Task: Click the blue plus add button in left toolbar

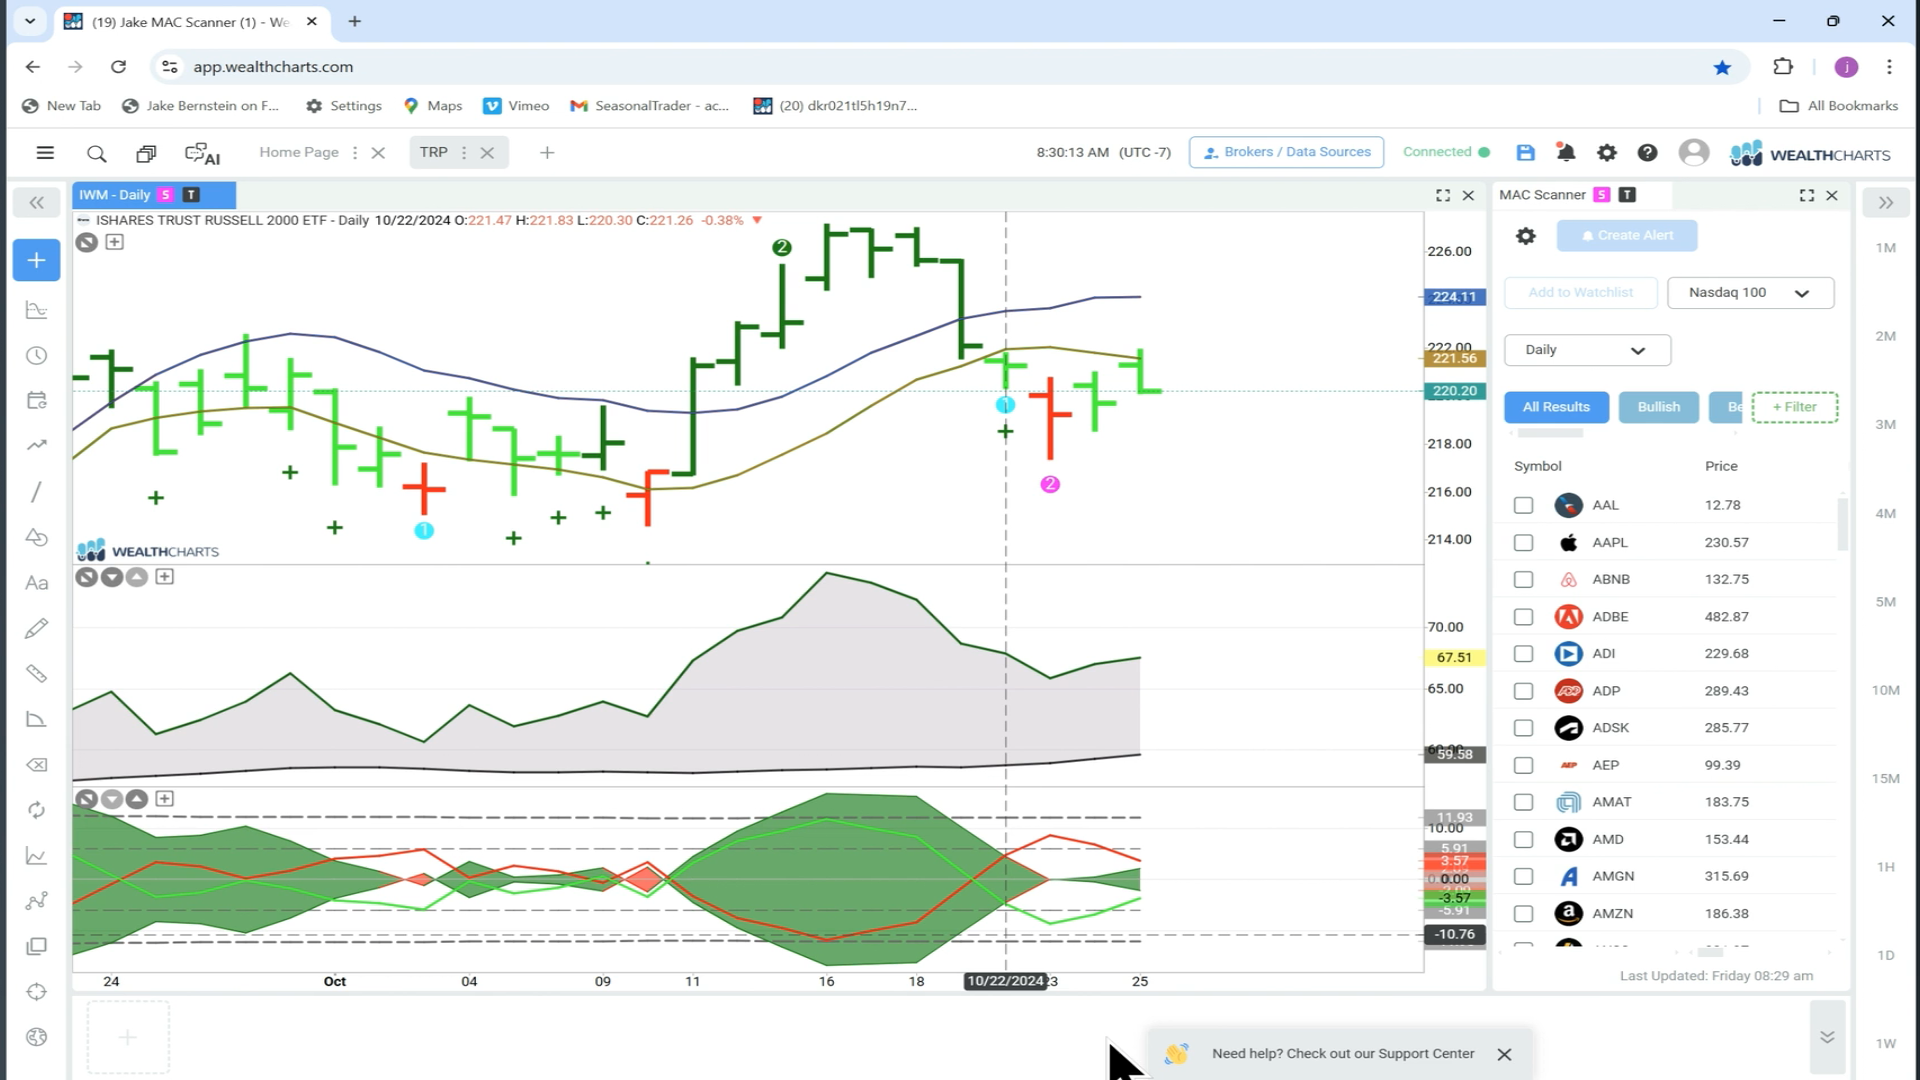Action: click(x=36, y=260)
